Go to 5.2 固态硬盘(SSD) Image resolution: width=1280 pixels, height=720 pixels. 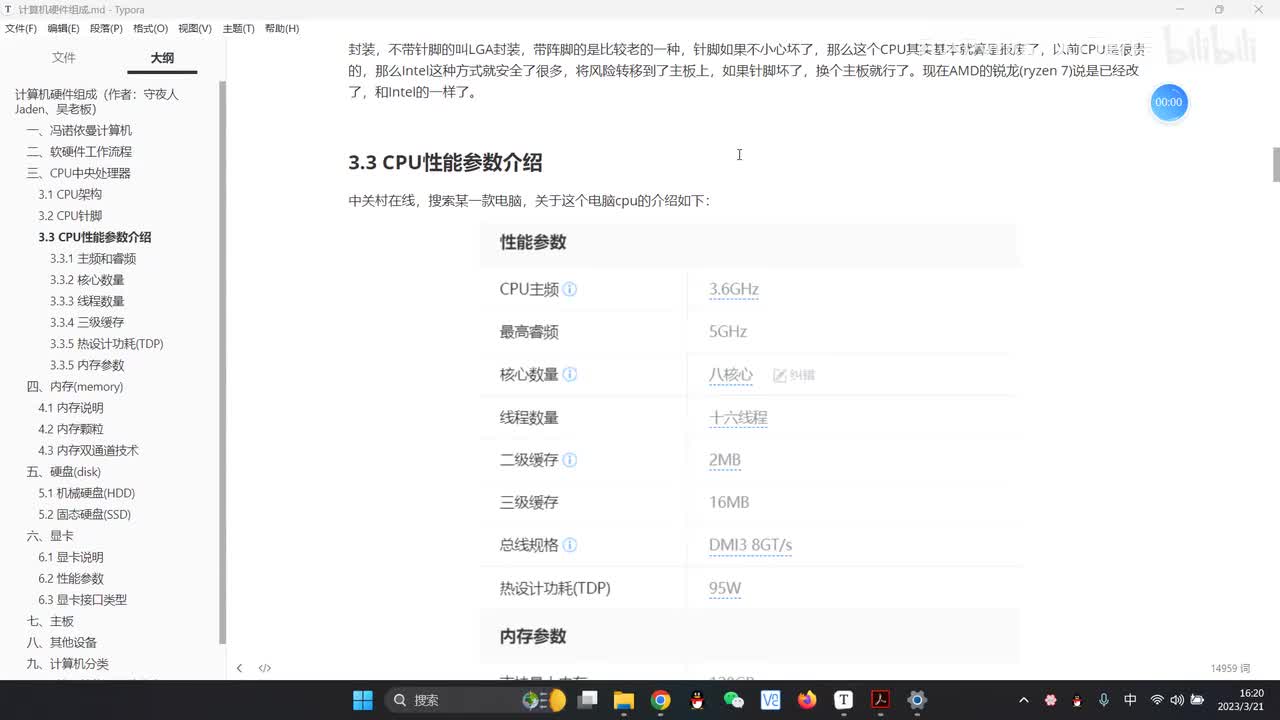point(85,514)
